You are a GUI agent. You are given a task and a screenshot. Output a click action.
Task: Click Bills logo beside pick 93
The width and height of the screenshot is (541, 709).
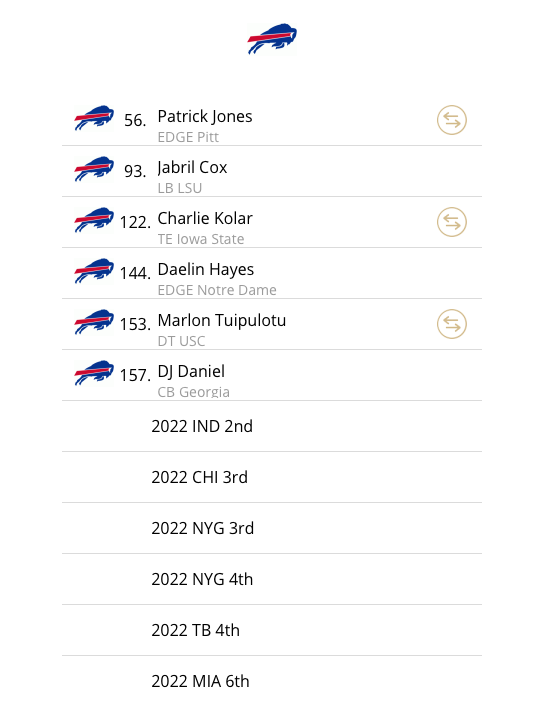[x=94, y=169]
